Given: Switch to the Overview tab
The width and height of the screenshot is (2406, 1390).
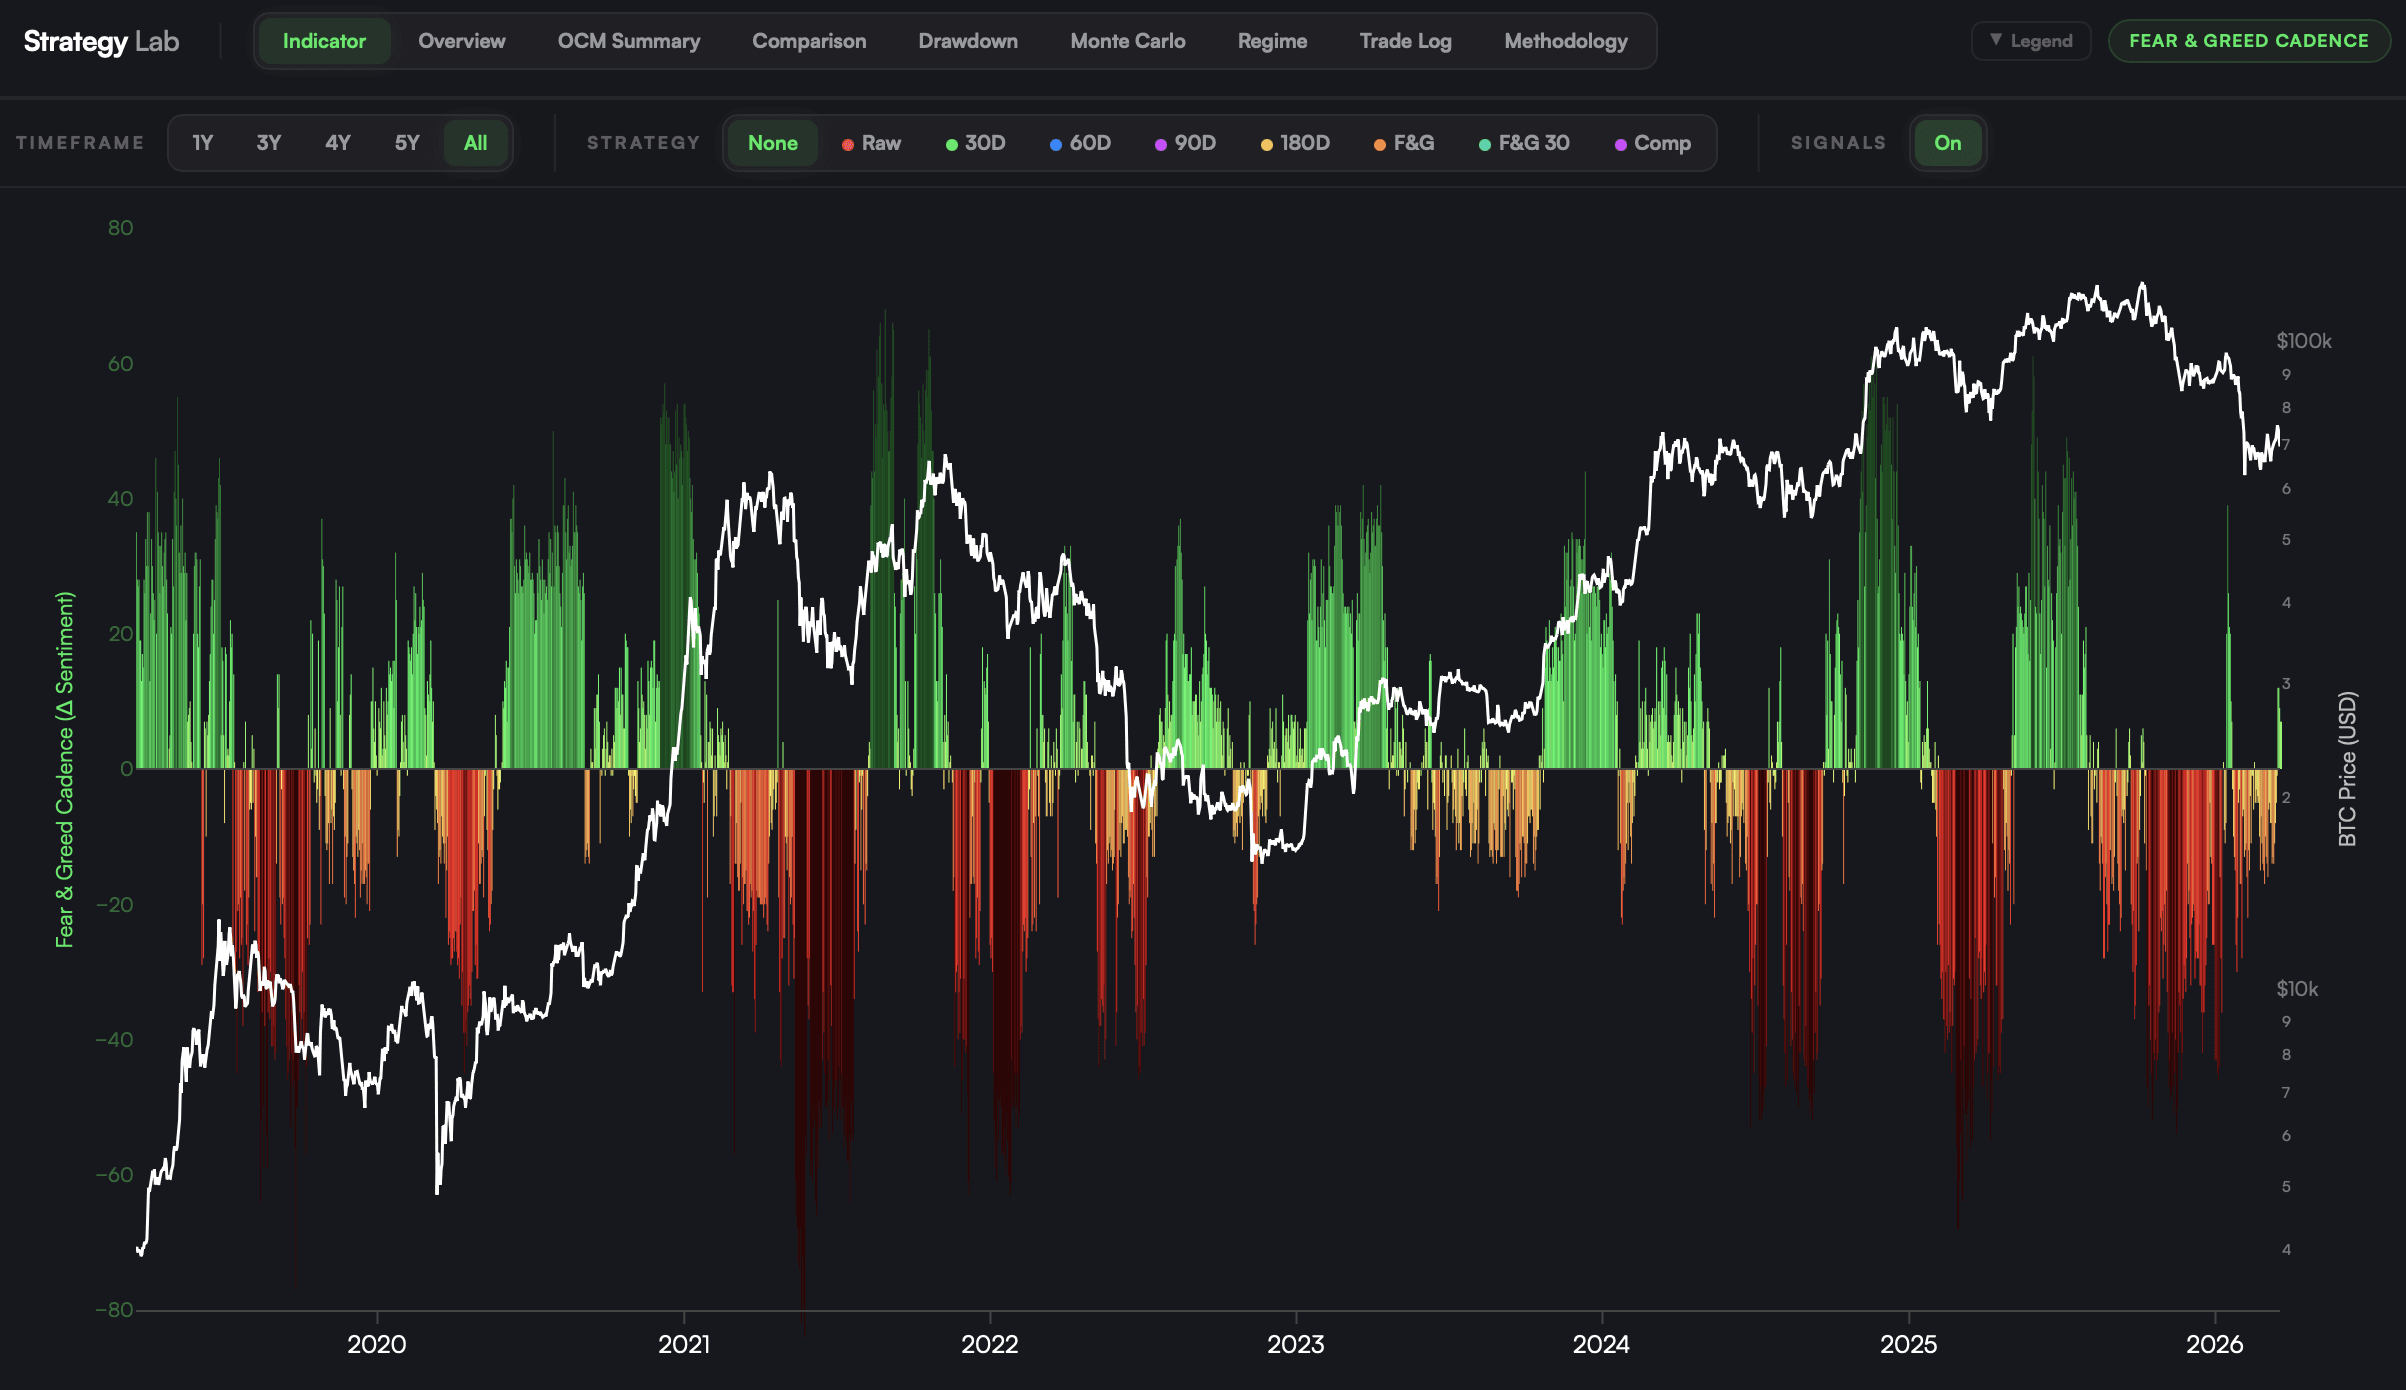Looking at the screenshot, I should pos(462,41).
